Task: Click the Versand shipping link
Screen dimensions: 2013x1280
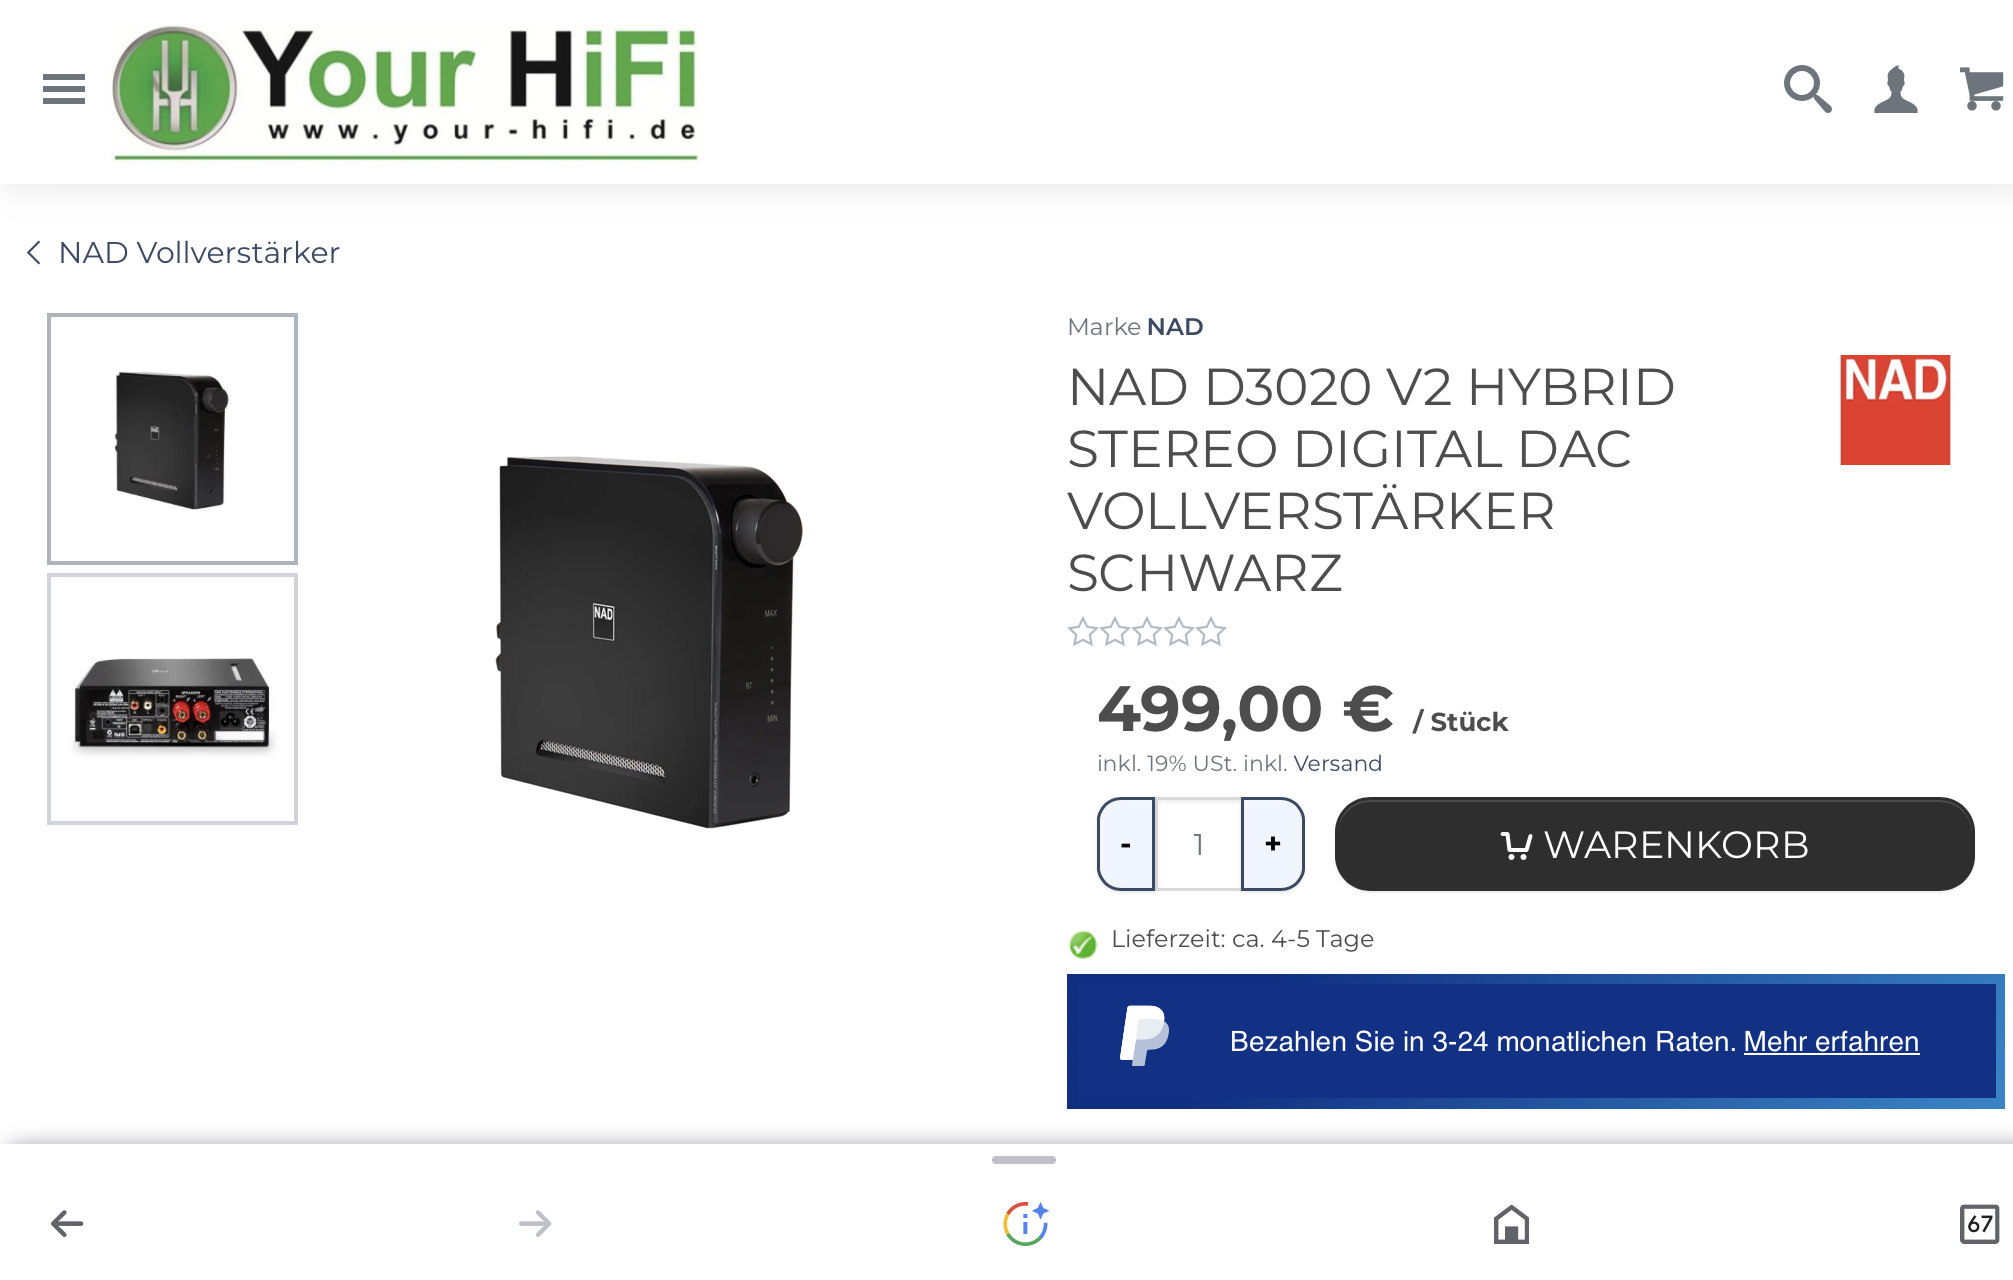Action: point(1337,764)
